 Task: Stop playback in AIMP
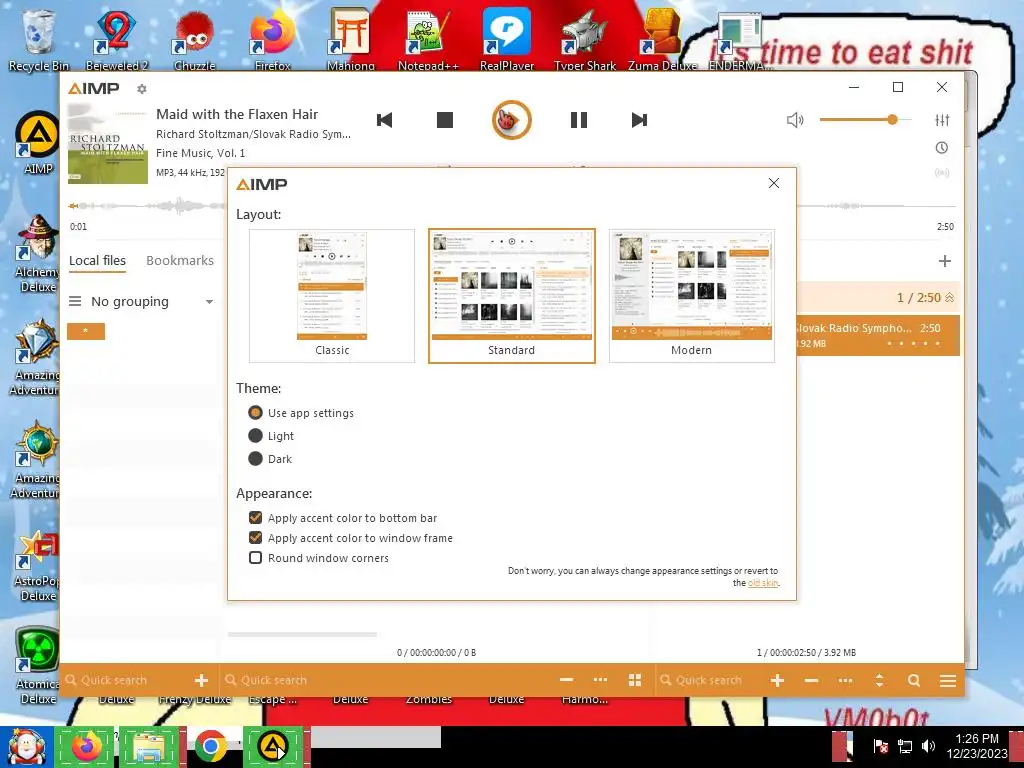445,120
